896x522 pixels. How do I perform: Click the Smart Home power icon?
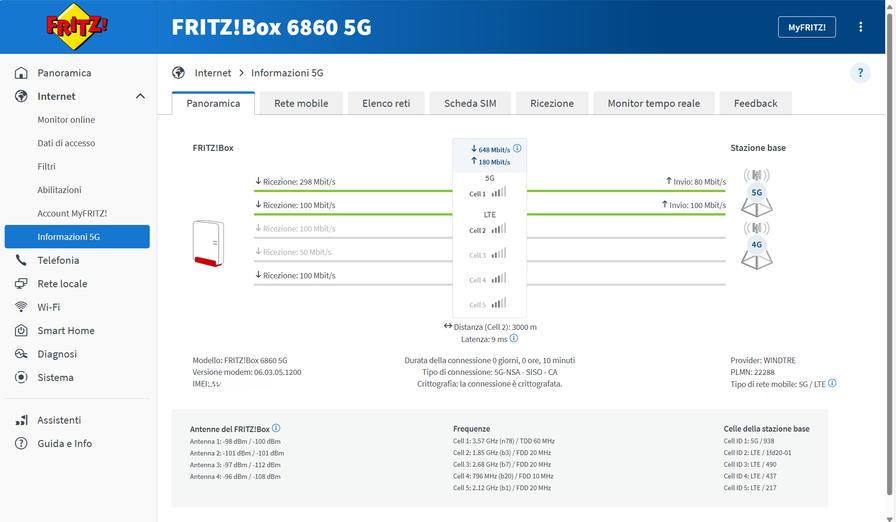click(21, 330)
